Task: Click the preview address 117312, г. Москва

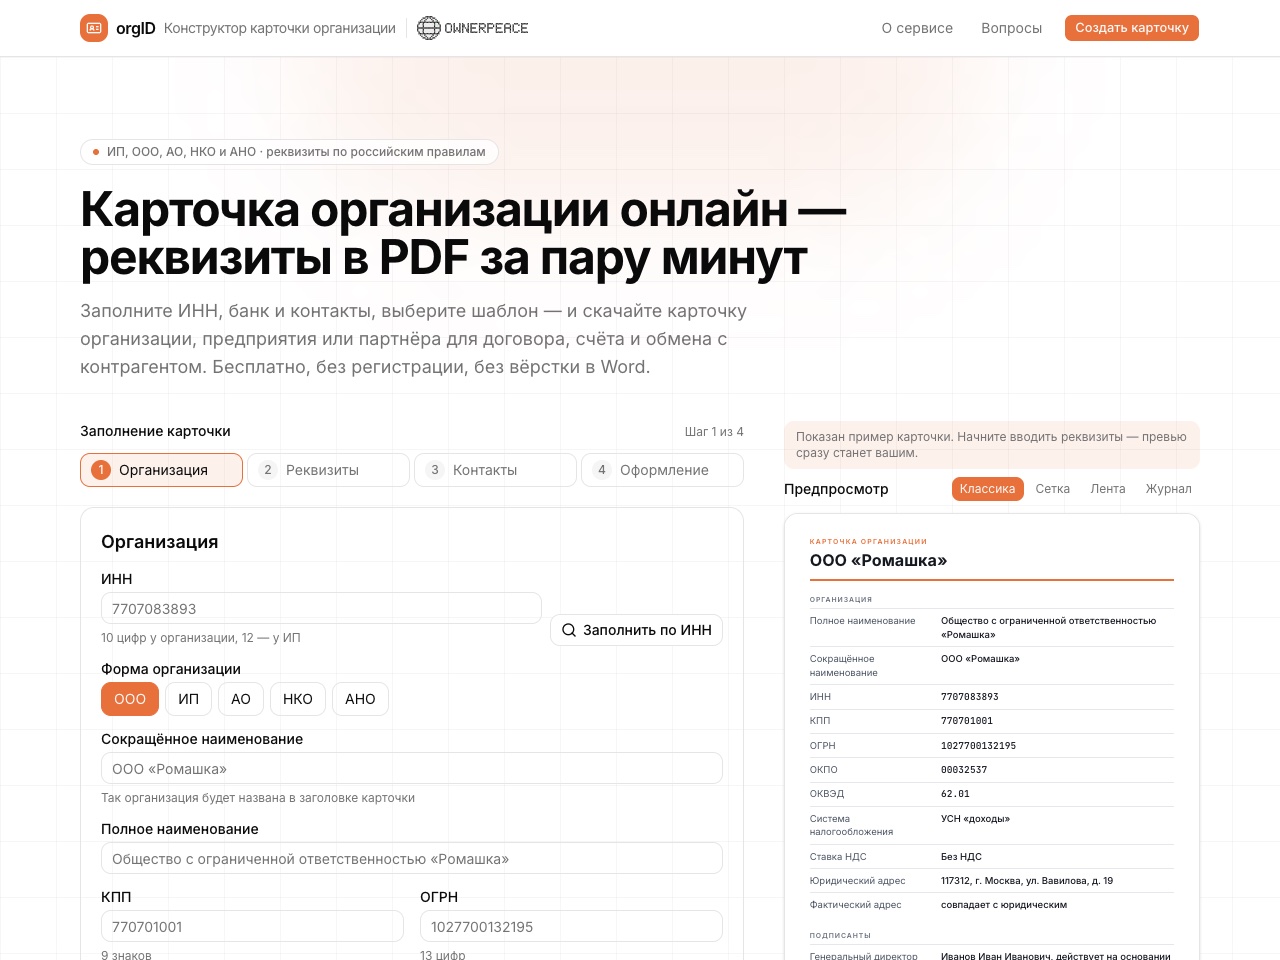Action: coord(1027,881)
